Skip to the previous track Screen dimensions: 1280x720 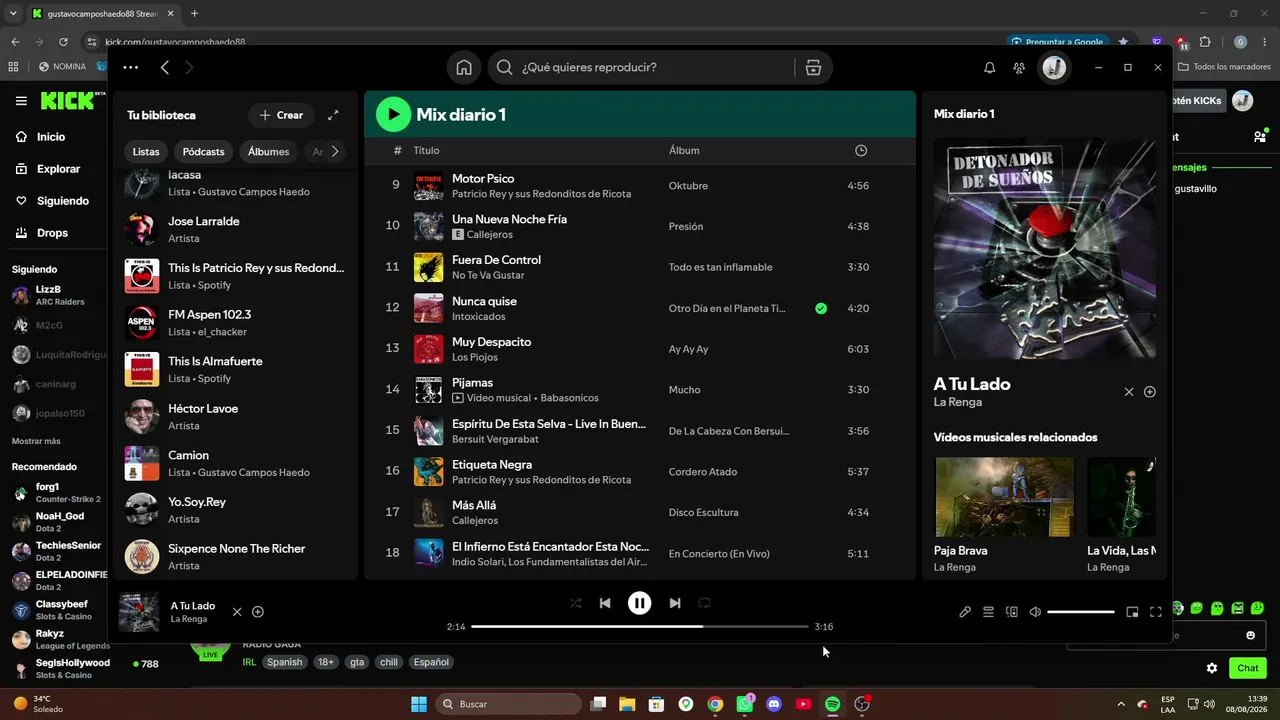[605, 603]
